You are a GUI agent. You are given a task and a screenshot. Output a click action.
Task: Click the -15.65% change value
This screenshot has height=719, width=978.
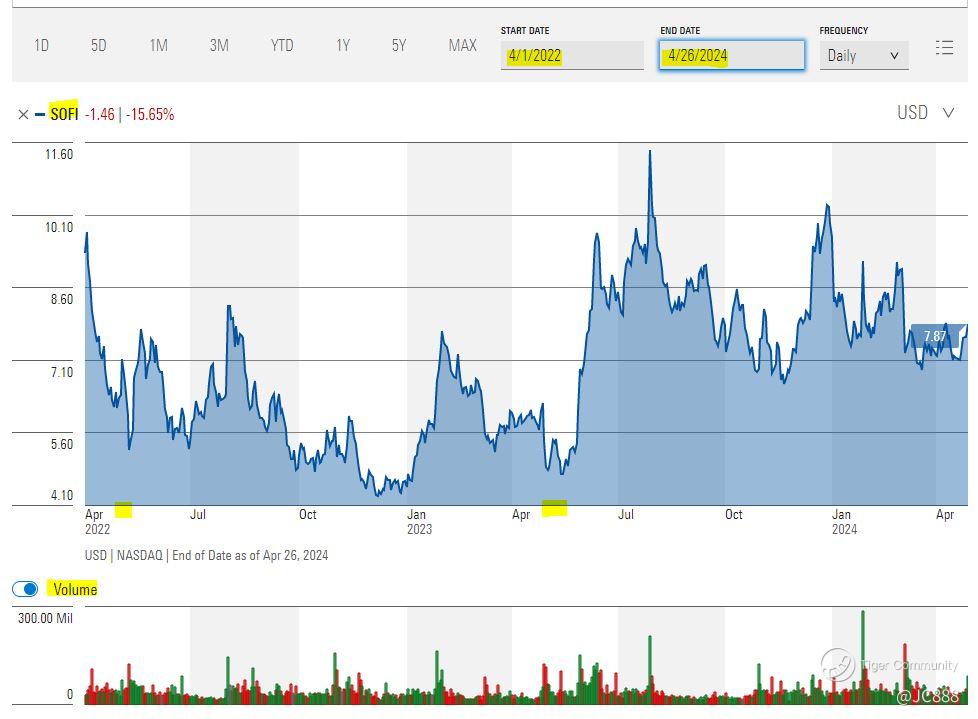(x=150, y=115)
